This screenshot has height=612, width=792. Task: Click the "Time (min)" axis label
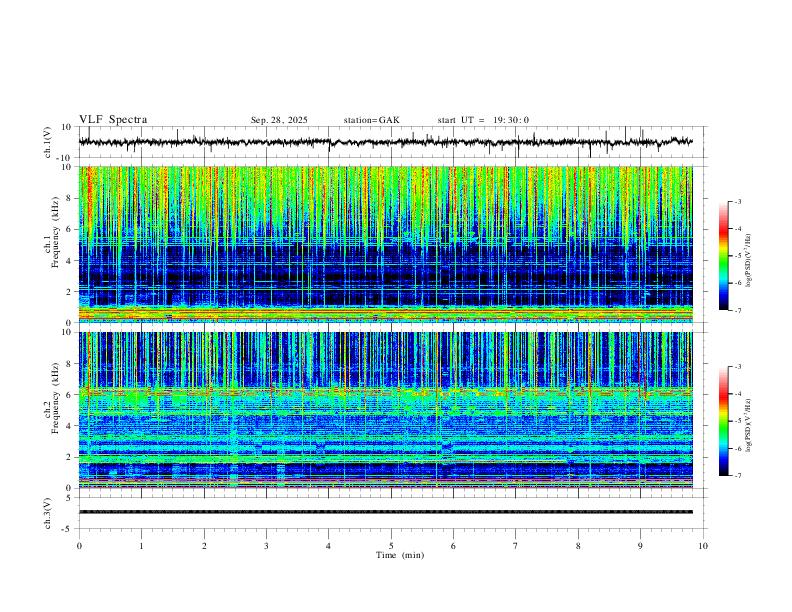400,555
